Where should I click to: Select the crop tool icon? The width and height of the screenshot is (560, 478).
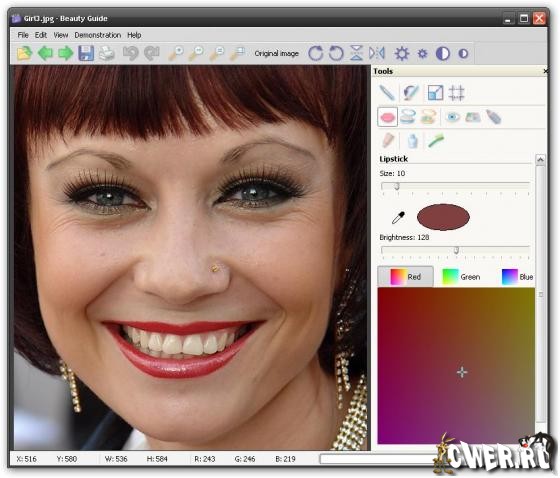click(456, 93)
